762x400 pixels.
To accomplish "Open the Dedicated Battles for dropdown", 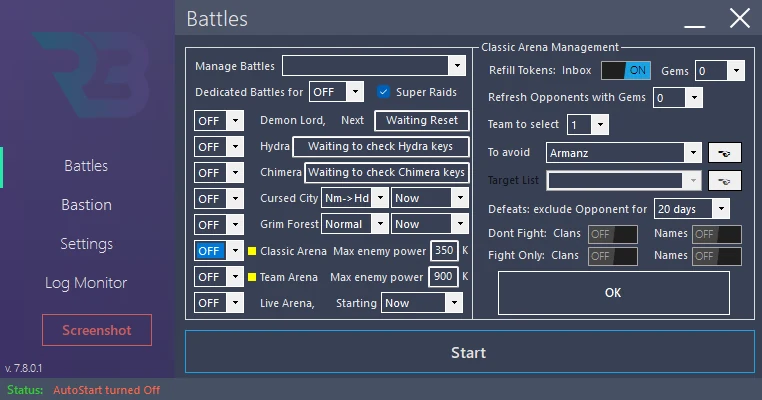I will coord(336,92).
